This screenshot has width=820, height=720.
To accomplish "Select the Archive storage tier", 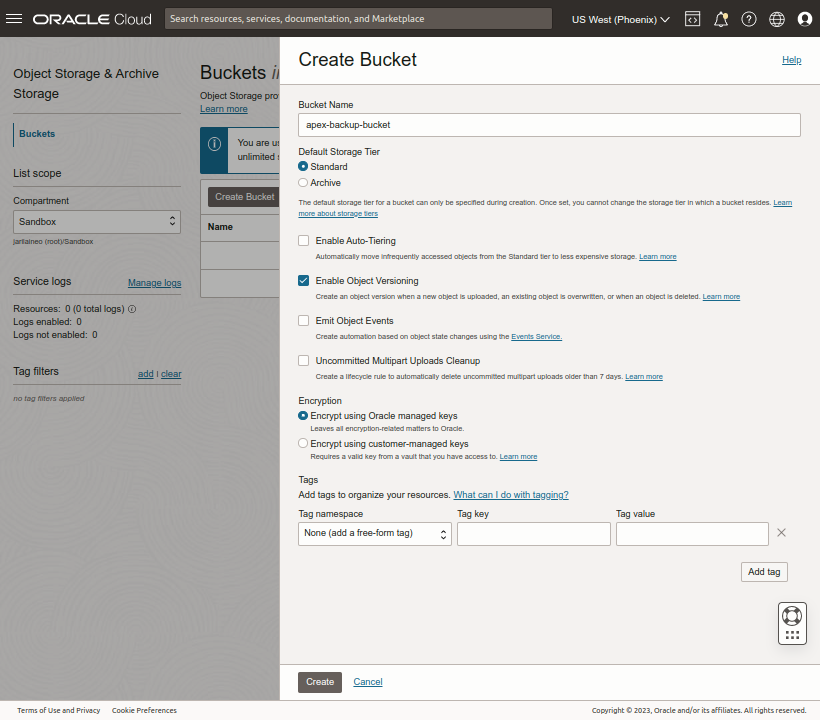I will (x=303, y=182).
